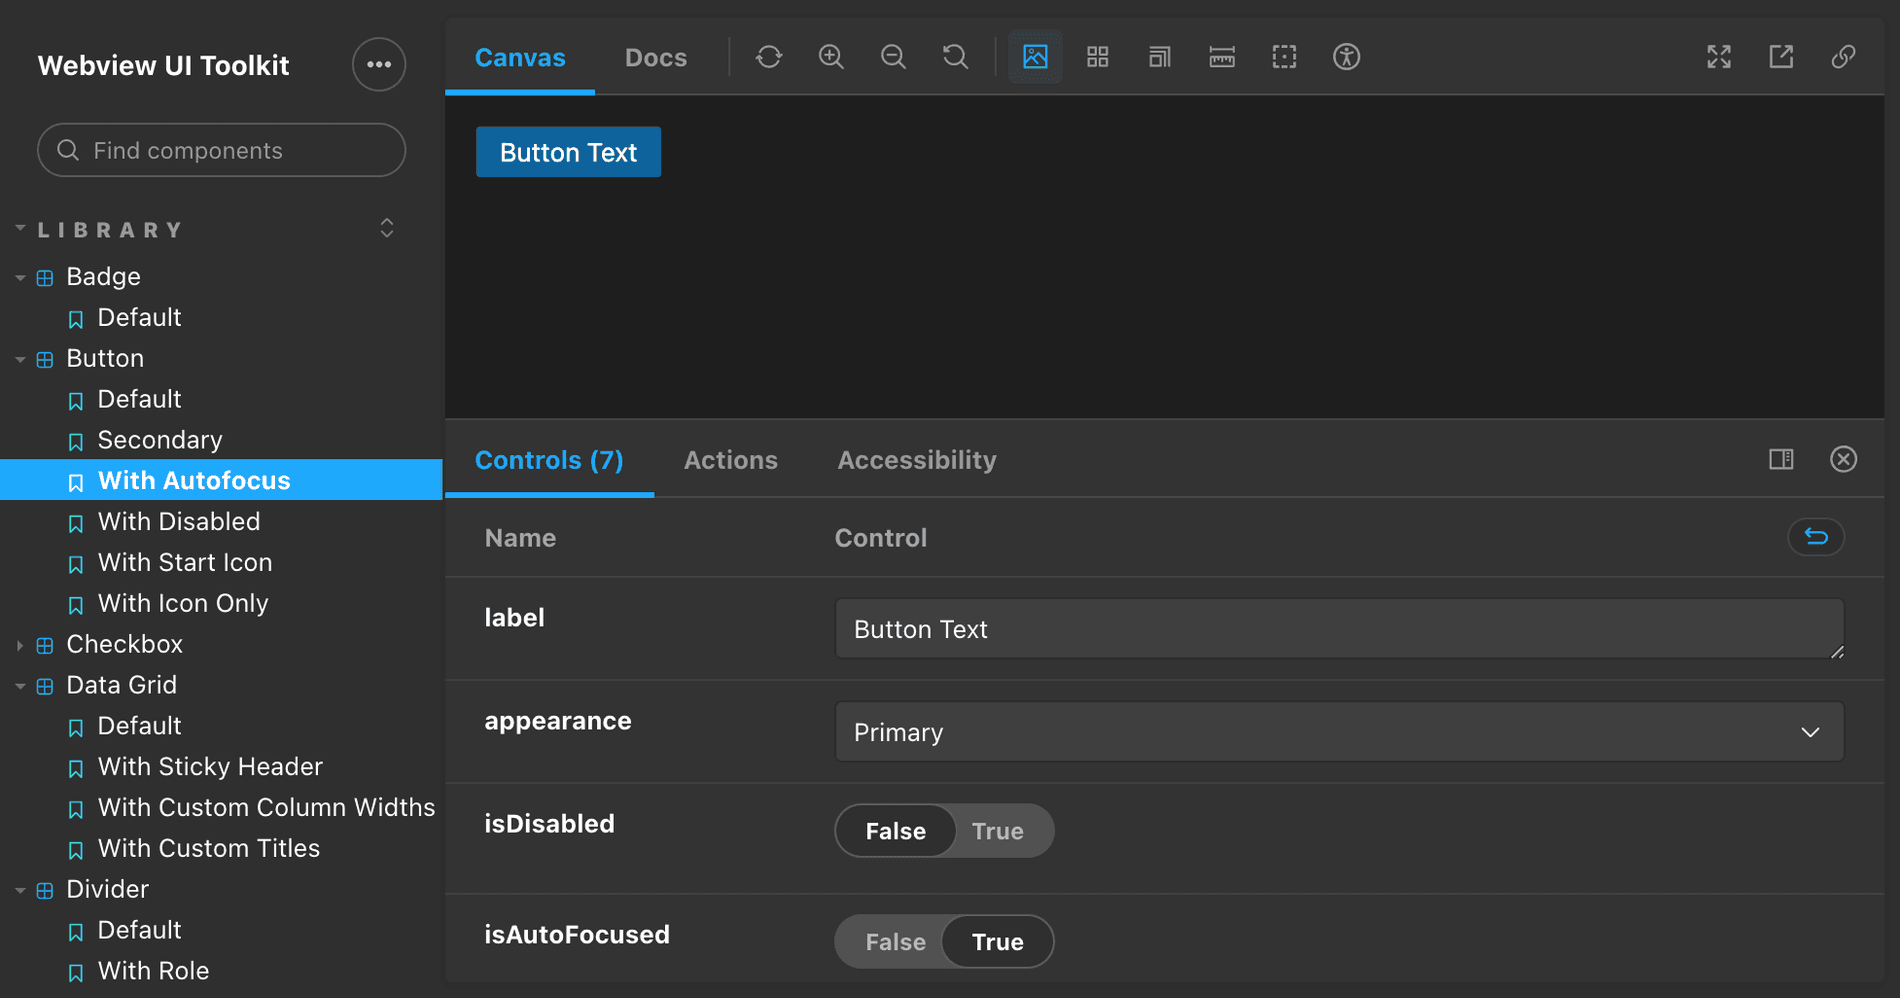The image size is (1900, 998).
Task: Zoom out on the canvas
Action: pyautogui.click(x=893, y=57)
